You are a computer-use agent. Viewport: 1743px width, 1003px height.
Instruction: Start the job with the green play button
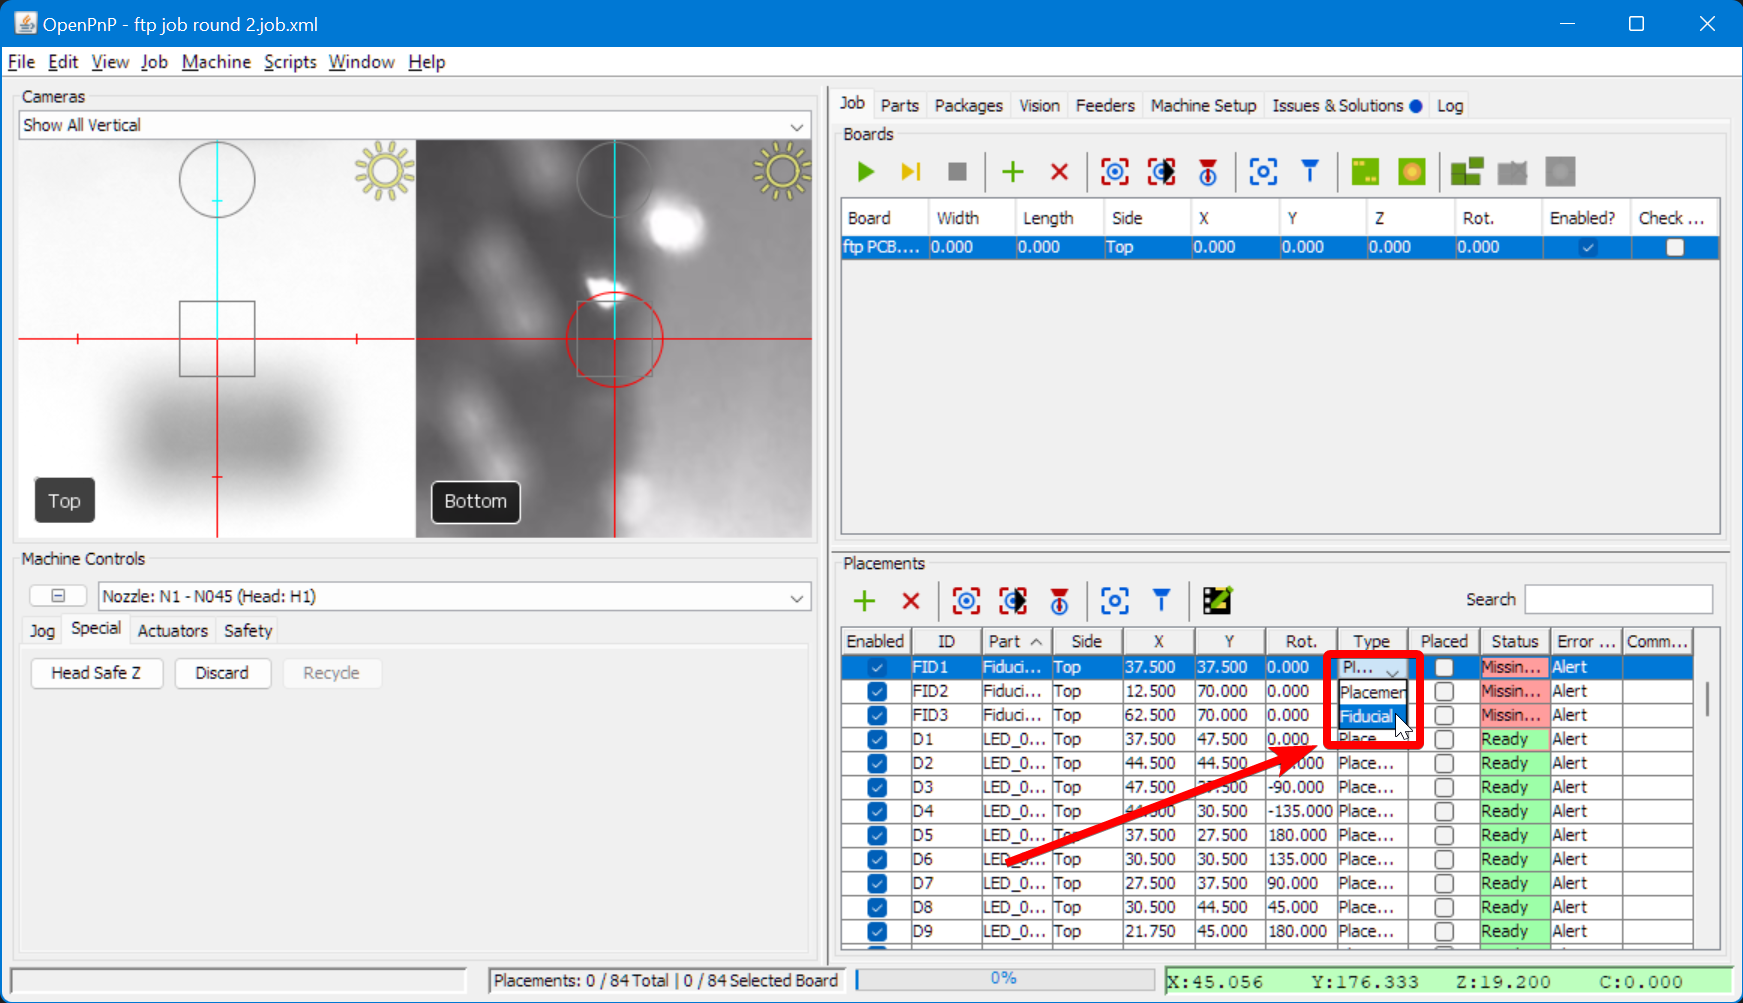point(865,171)
